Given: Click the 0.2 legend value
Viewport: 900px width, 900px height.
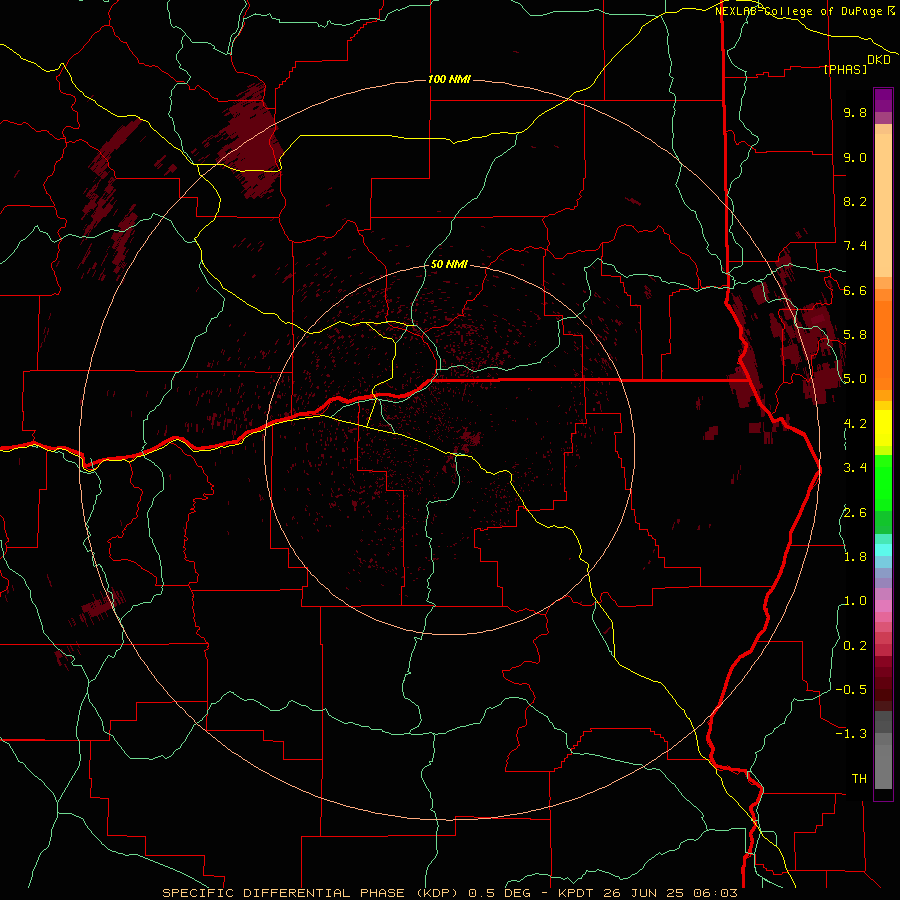Looking at the screenshot, I should point(855,646).
